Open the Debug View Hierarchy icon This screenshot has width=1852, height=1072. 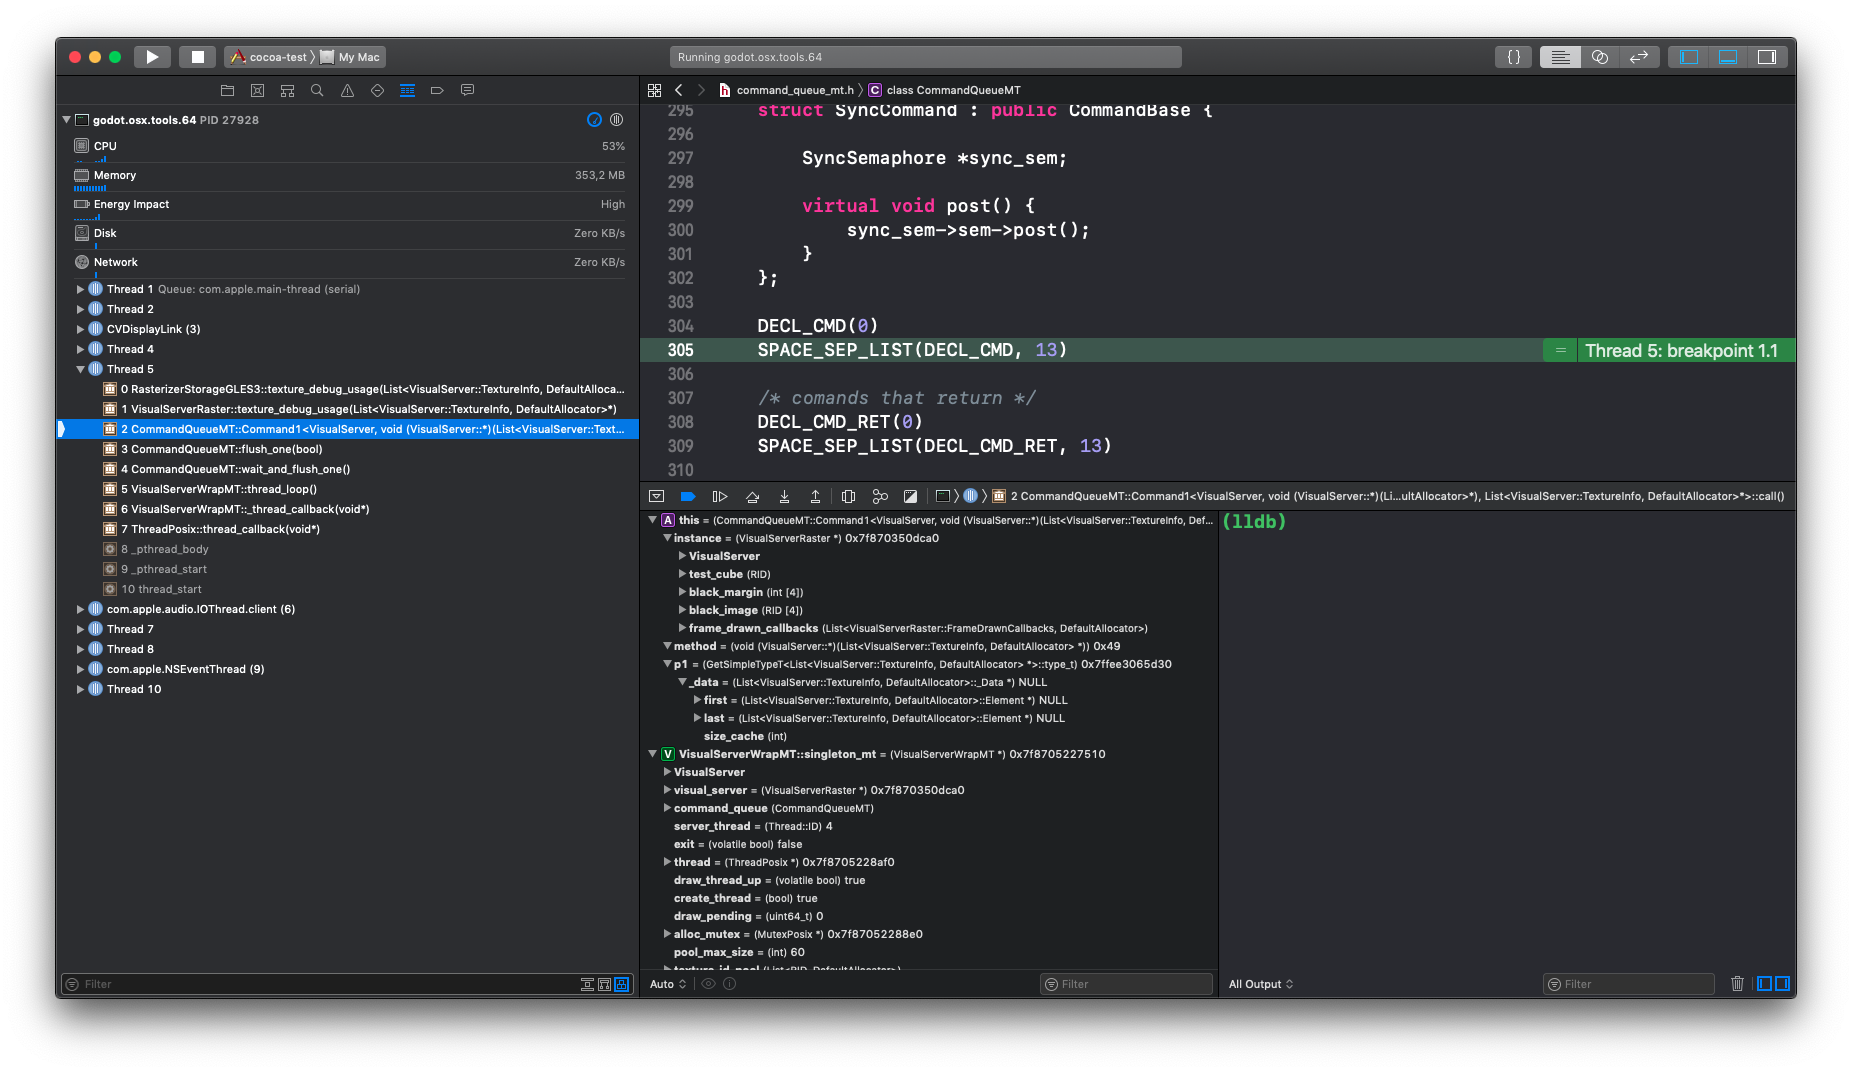(x=849, y=496)
